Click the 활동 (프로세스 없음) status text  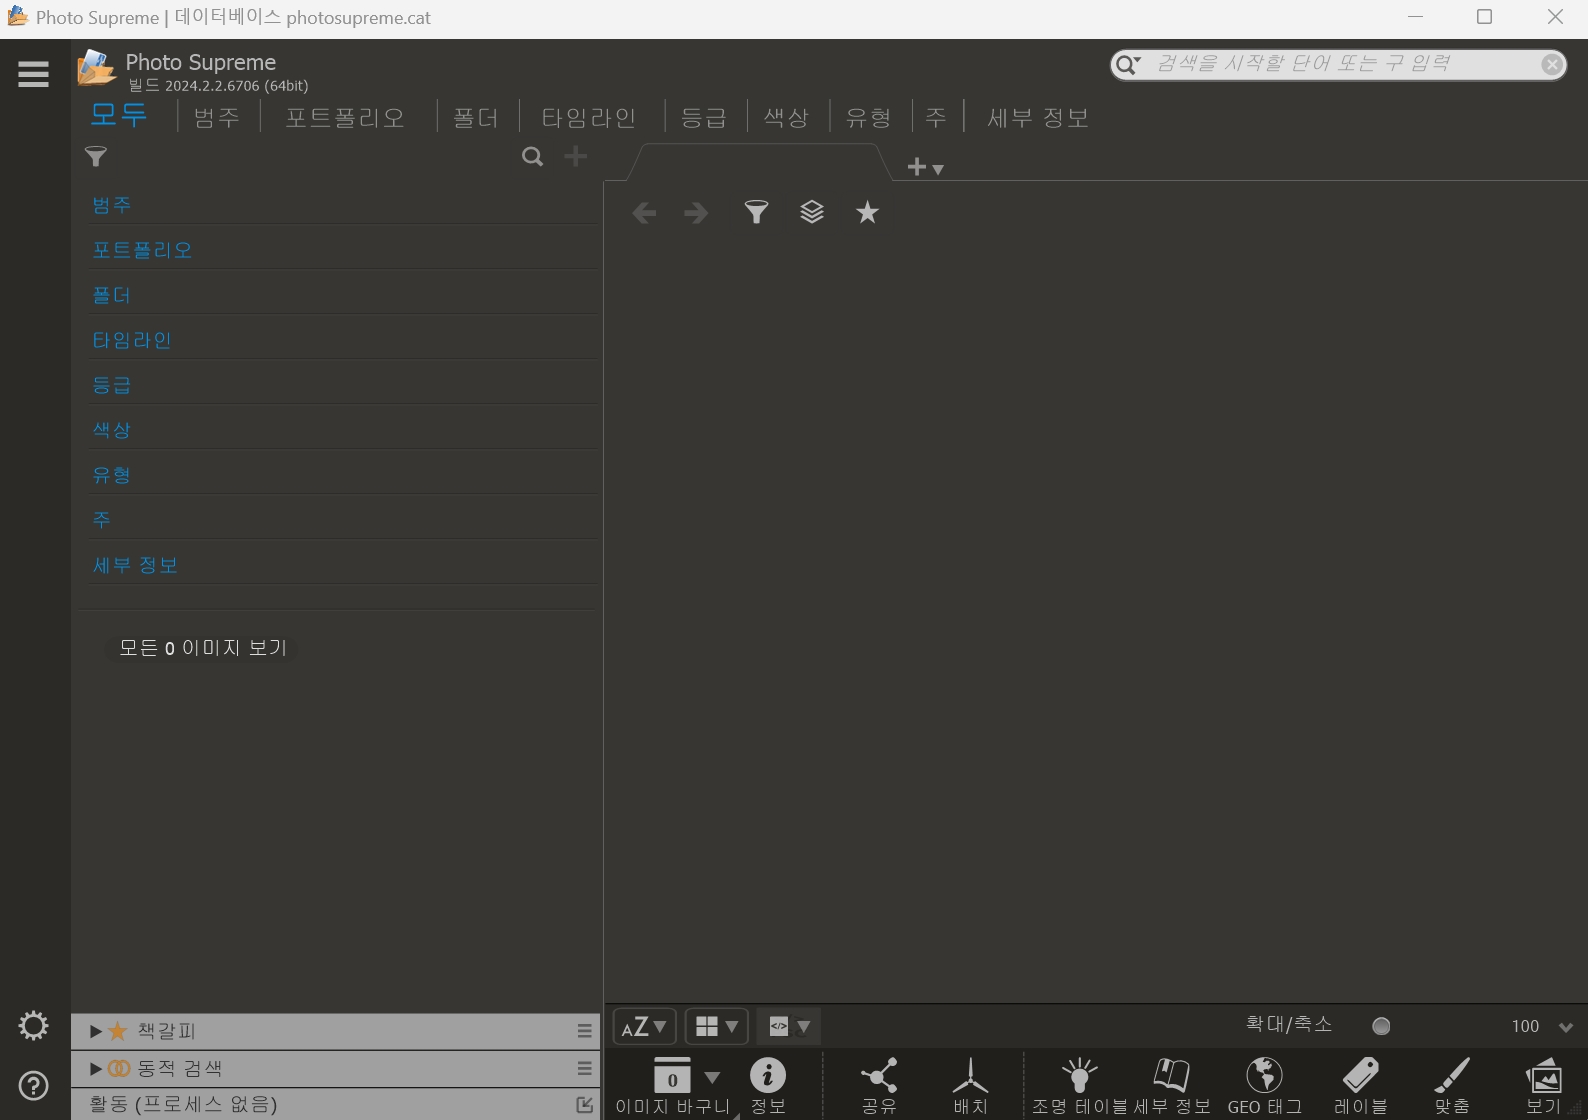coord(183,1104)
